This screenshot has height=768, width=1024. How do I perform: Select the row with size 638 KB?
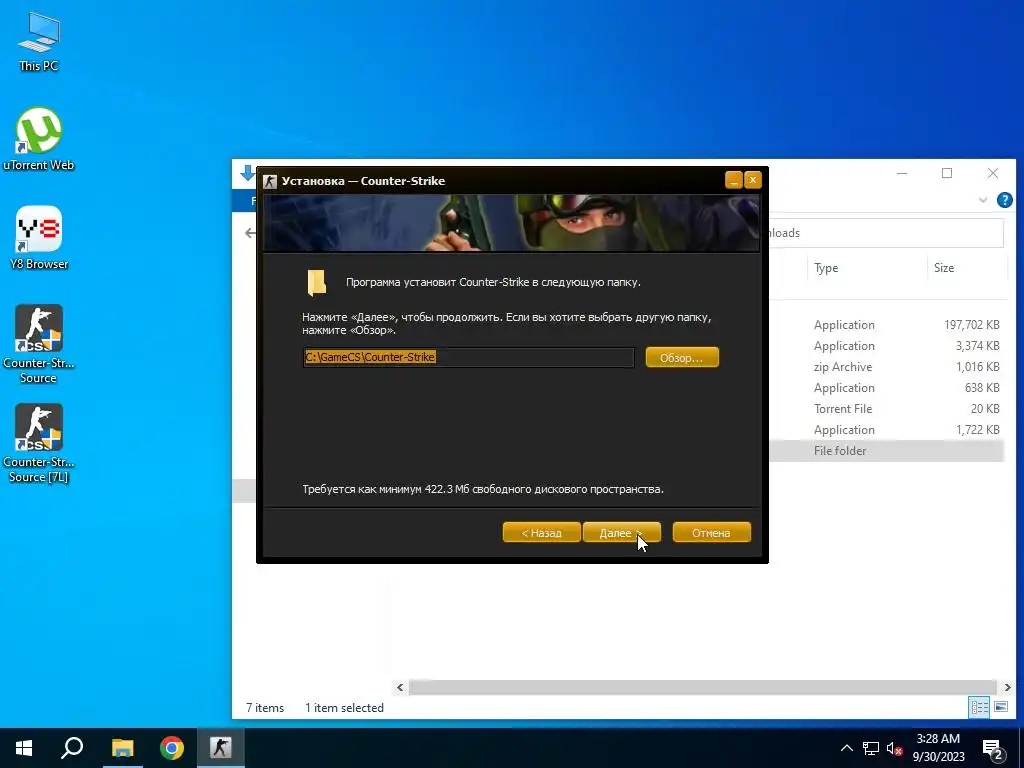(887, 387)
